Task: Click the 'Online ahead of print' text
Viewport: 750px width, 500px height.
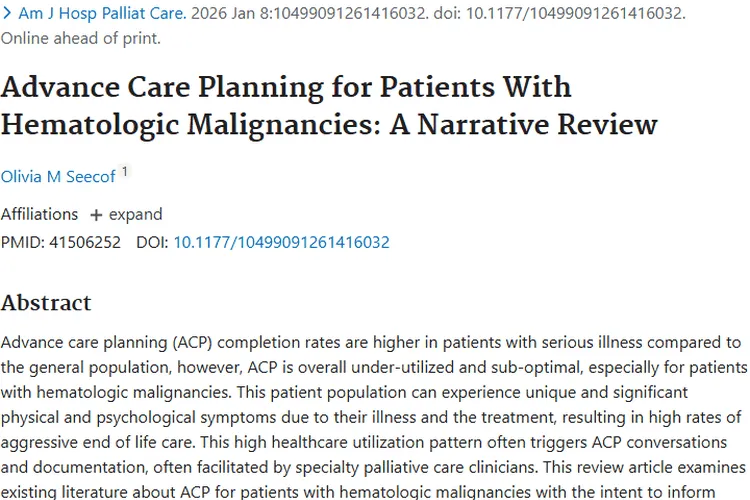Action: [80, 39]
